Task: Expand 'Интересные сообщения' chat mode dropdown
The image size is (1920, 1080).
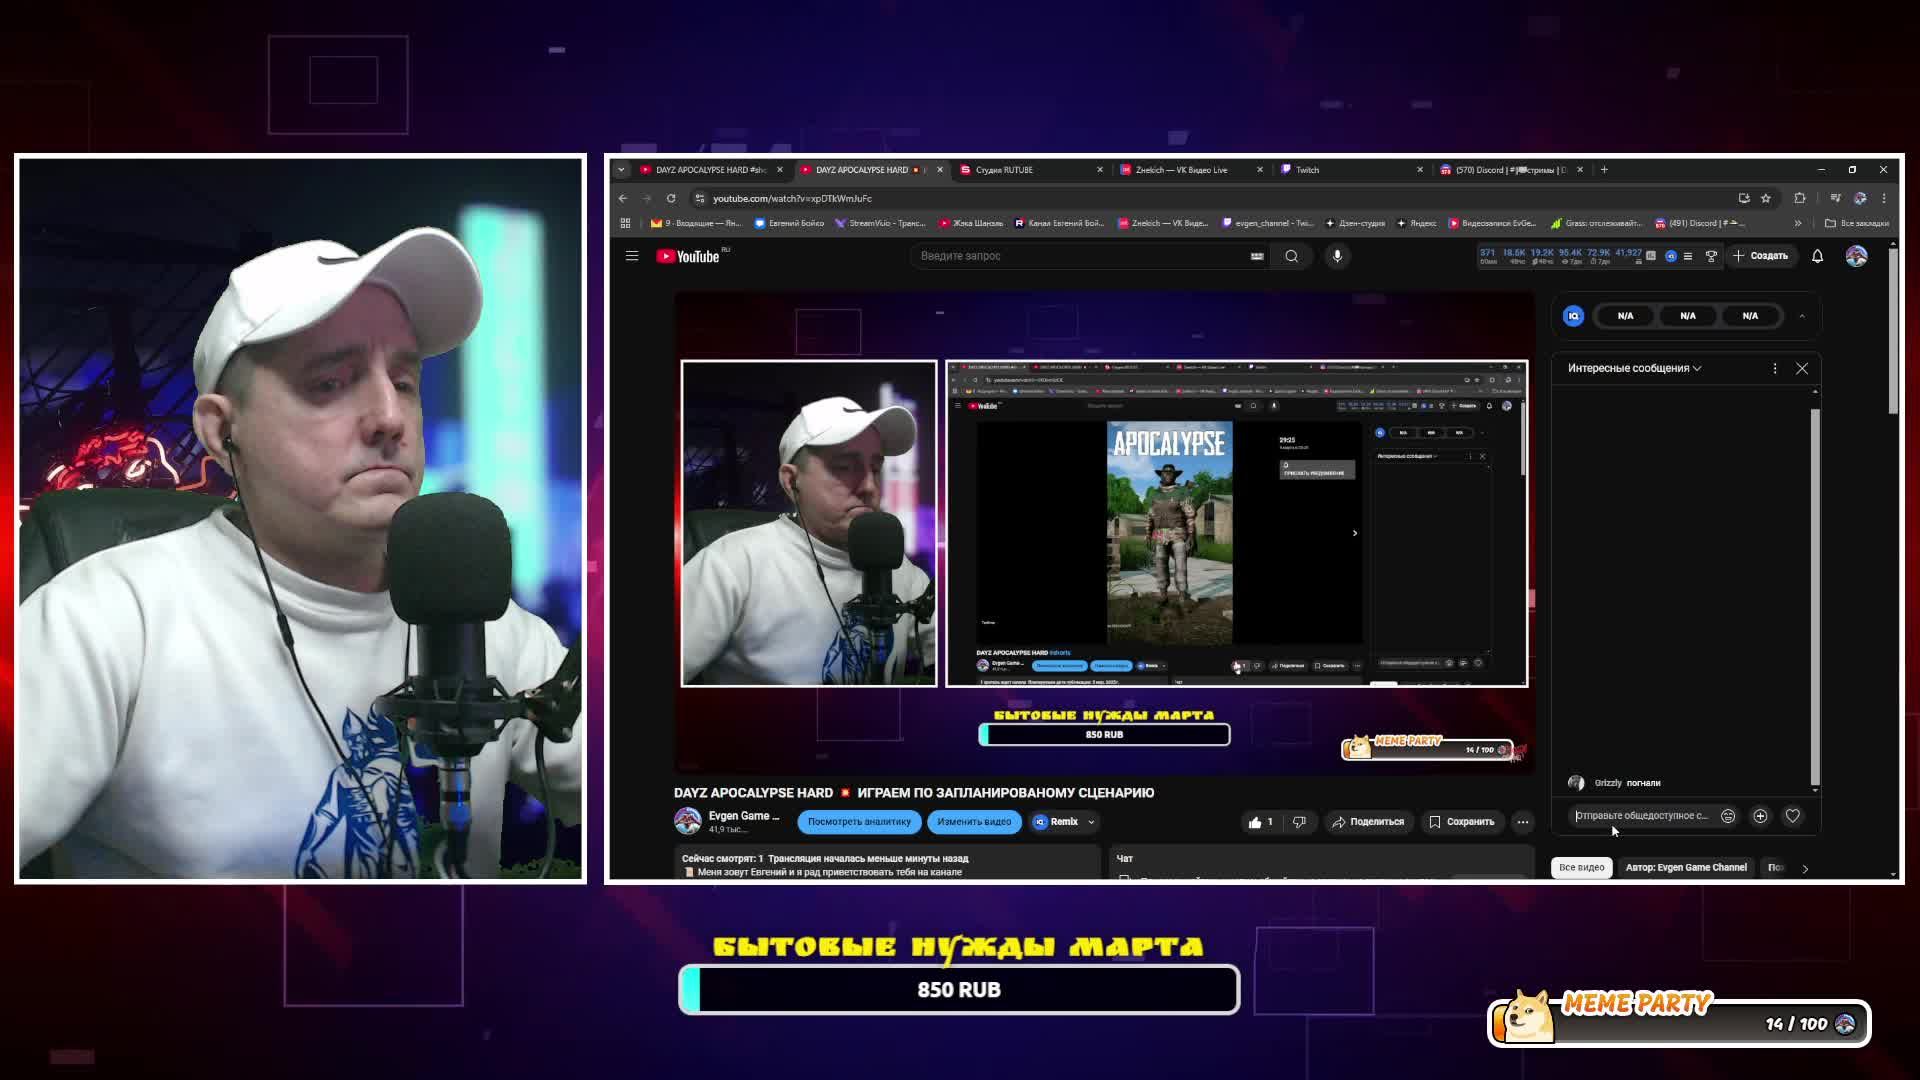Action: tap(1634, 368)
